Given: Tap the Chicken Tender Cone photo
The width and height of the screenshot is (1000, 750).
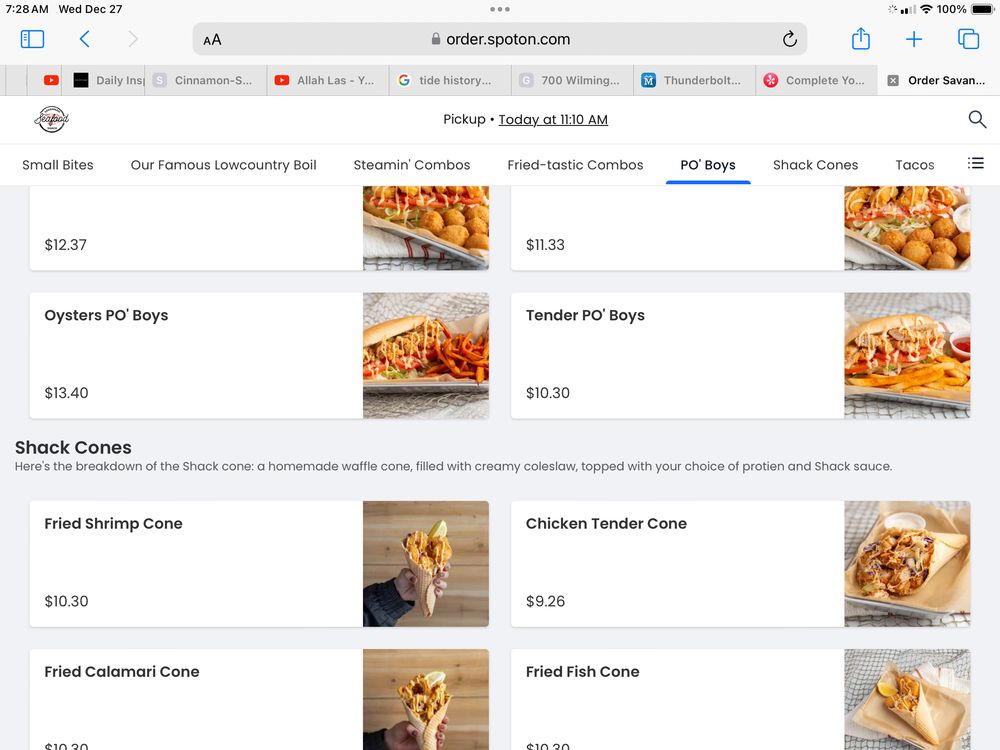Looking at the screenshot, I should point(908,564).
